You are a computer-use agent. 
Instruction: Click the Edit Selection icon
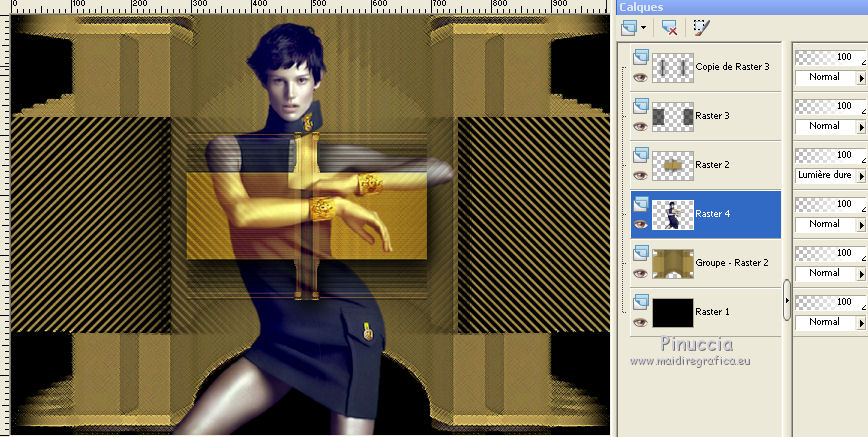(x=701, y=27)
